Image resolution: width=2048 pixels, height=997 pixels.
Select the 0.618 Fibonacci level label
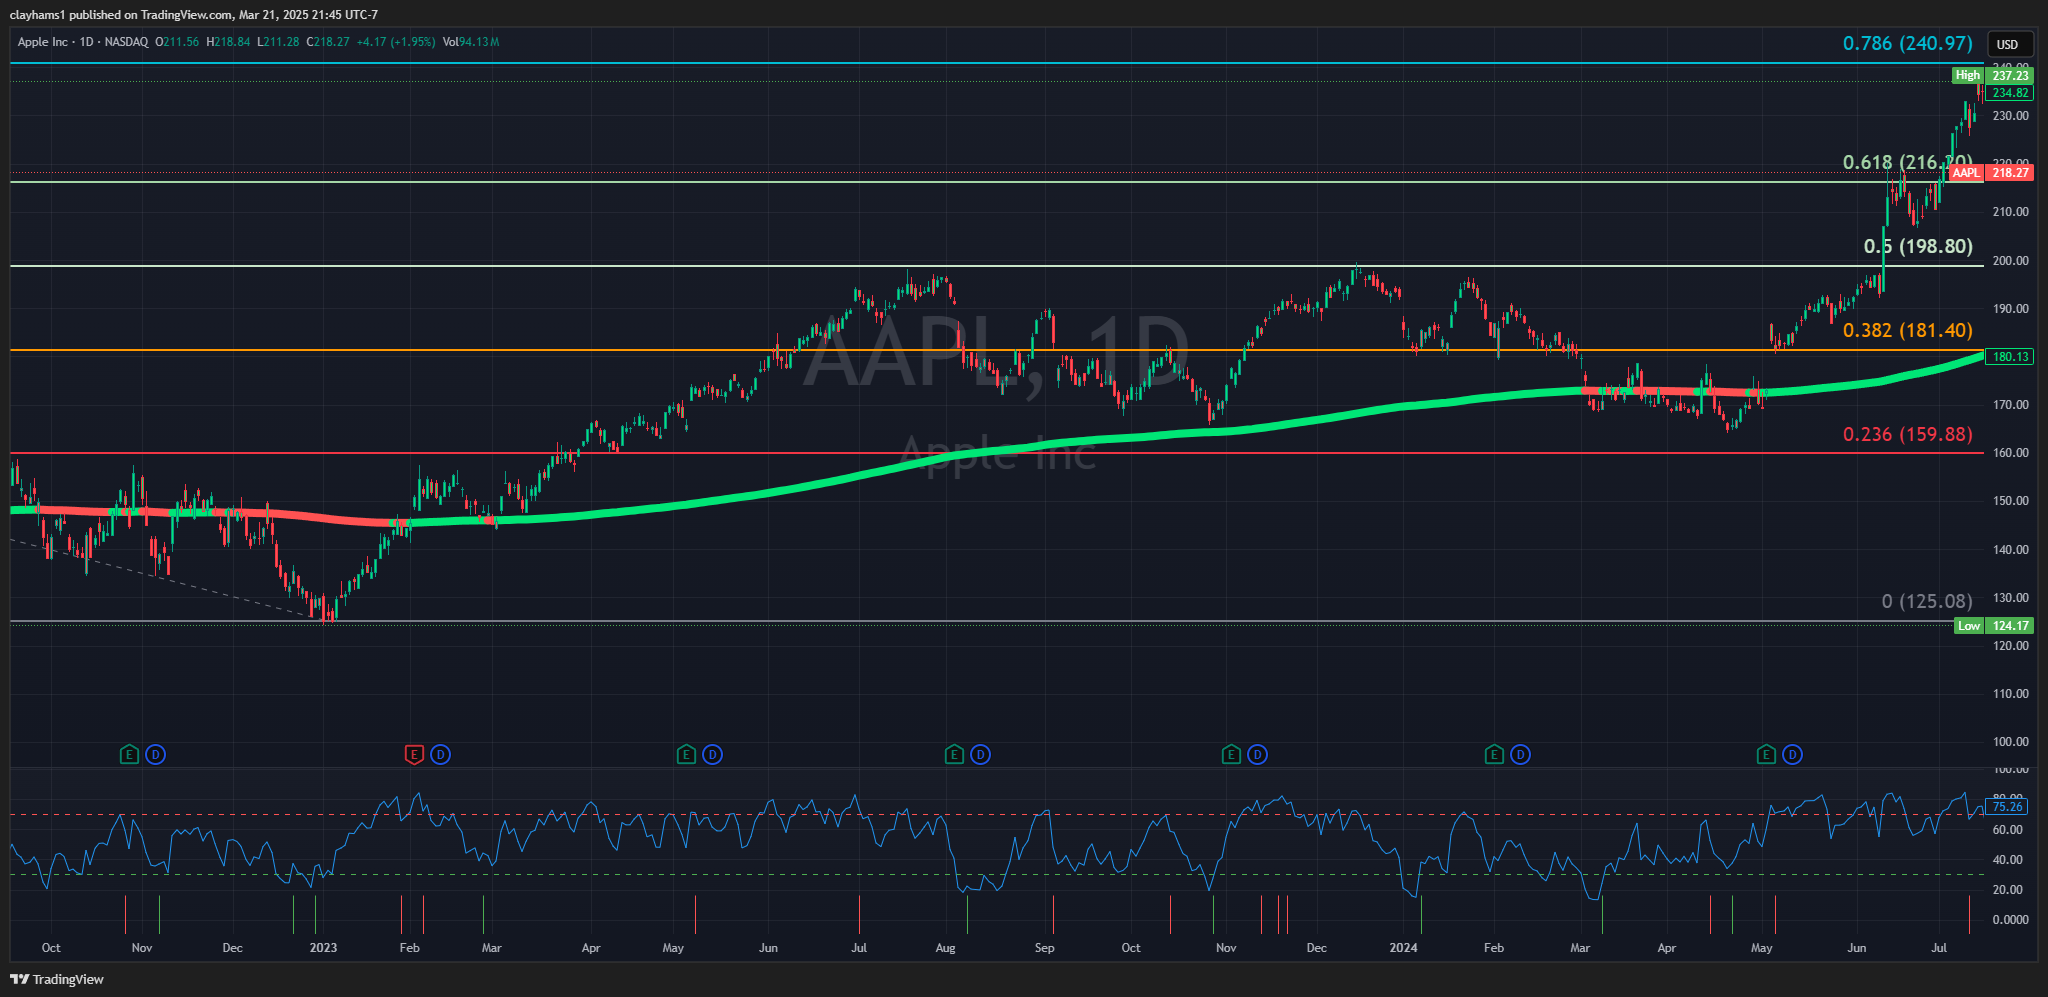click(x=1907, y=162)
